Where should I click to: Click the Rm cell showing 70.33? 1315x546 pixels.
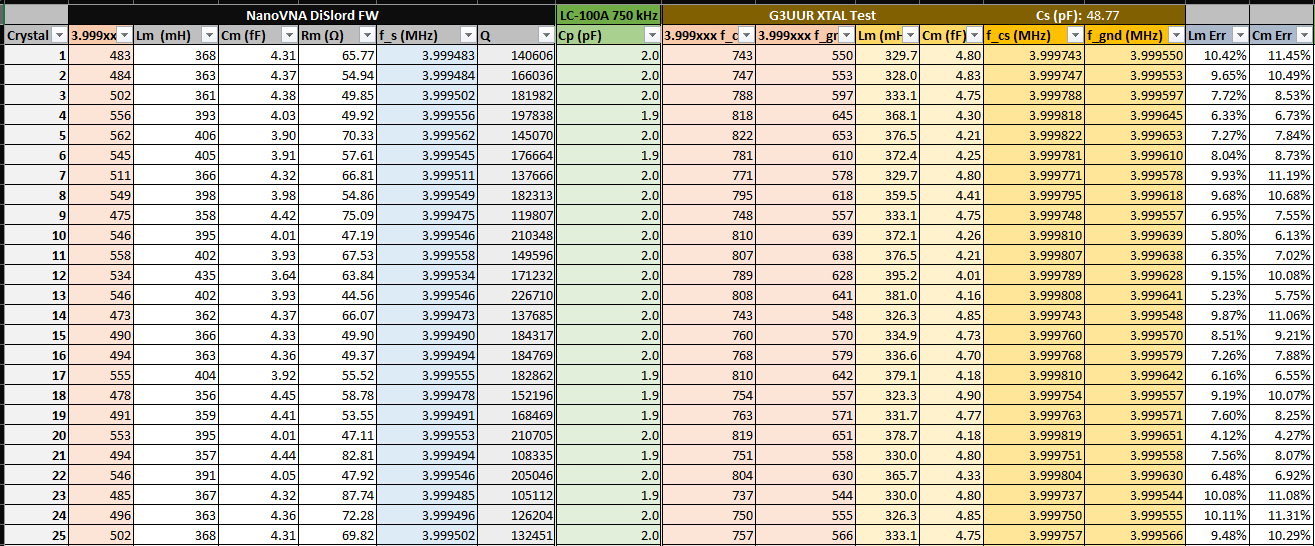(338, 136)
